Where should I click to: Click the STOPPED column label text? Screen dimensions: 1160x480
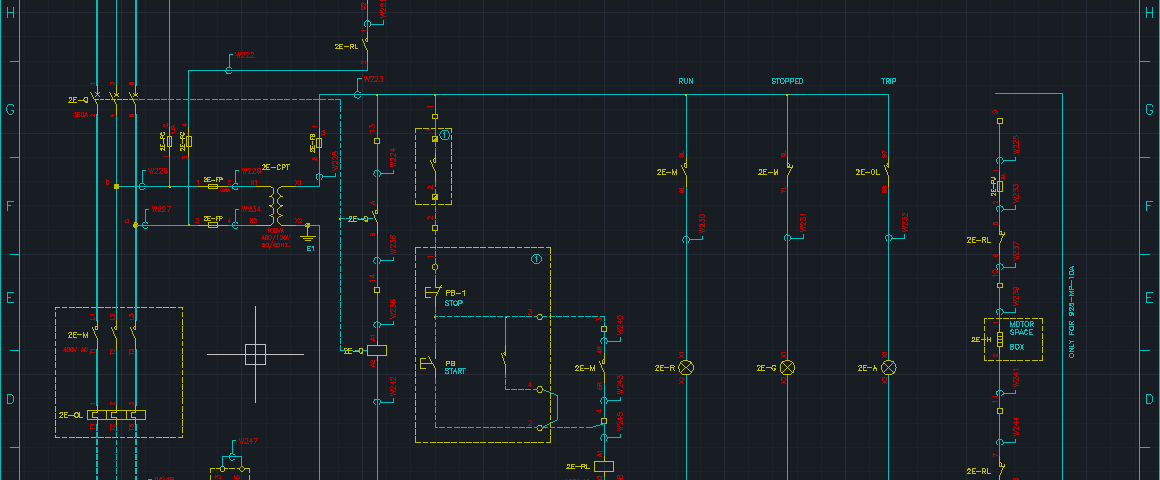[x=787, y=81]
